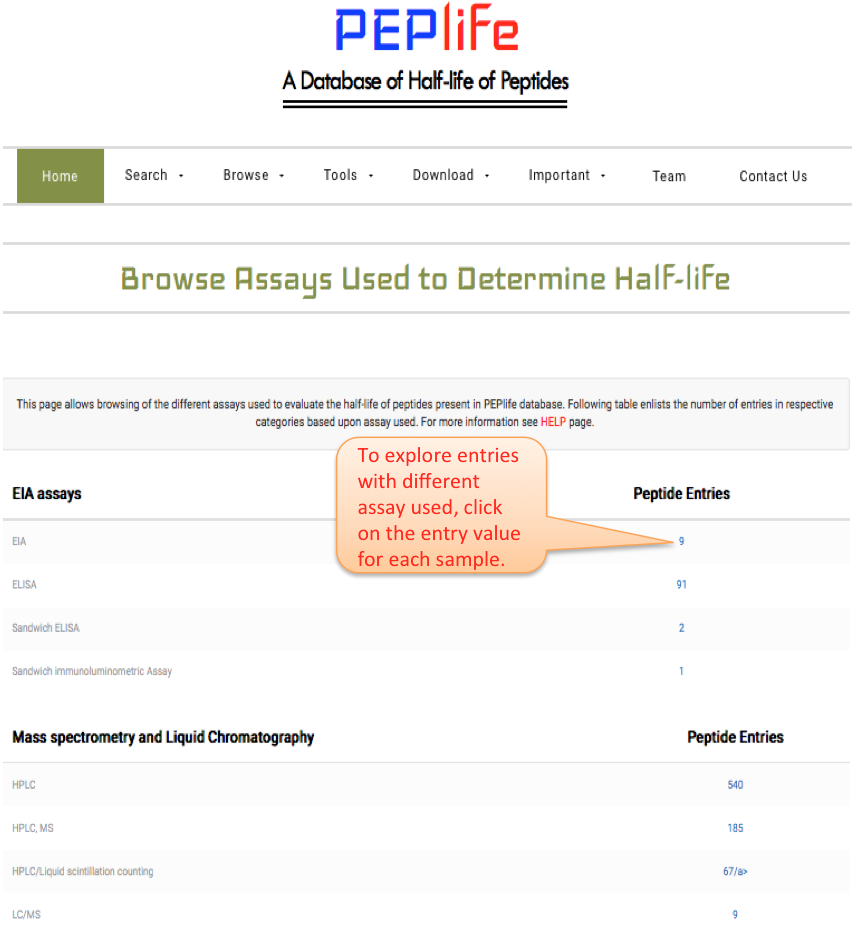This screenshot has width=855, height=927.
Task: Go to the Team page
Action: [x=669, y=176]
